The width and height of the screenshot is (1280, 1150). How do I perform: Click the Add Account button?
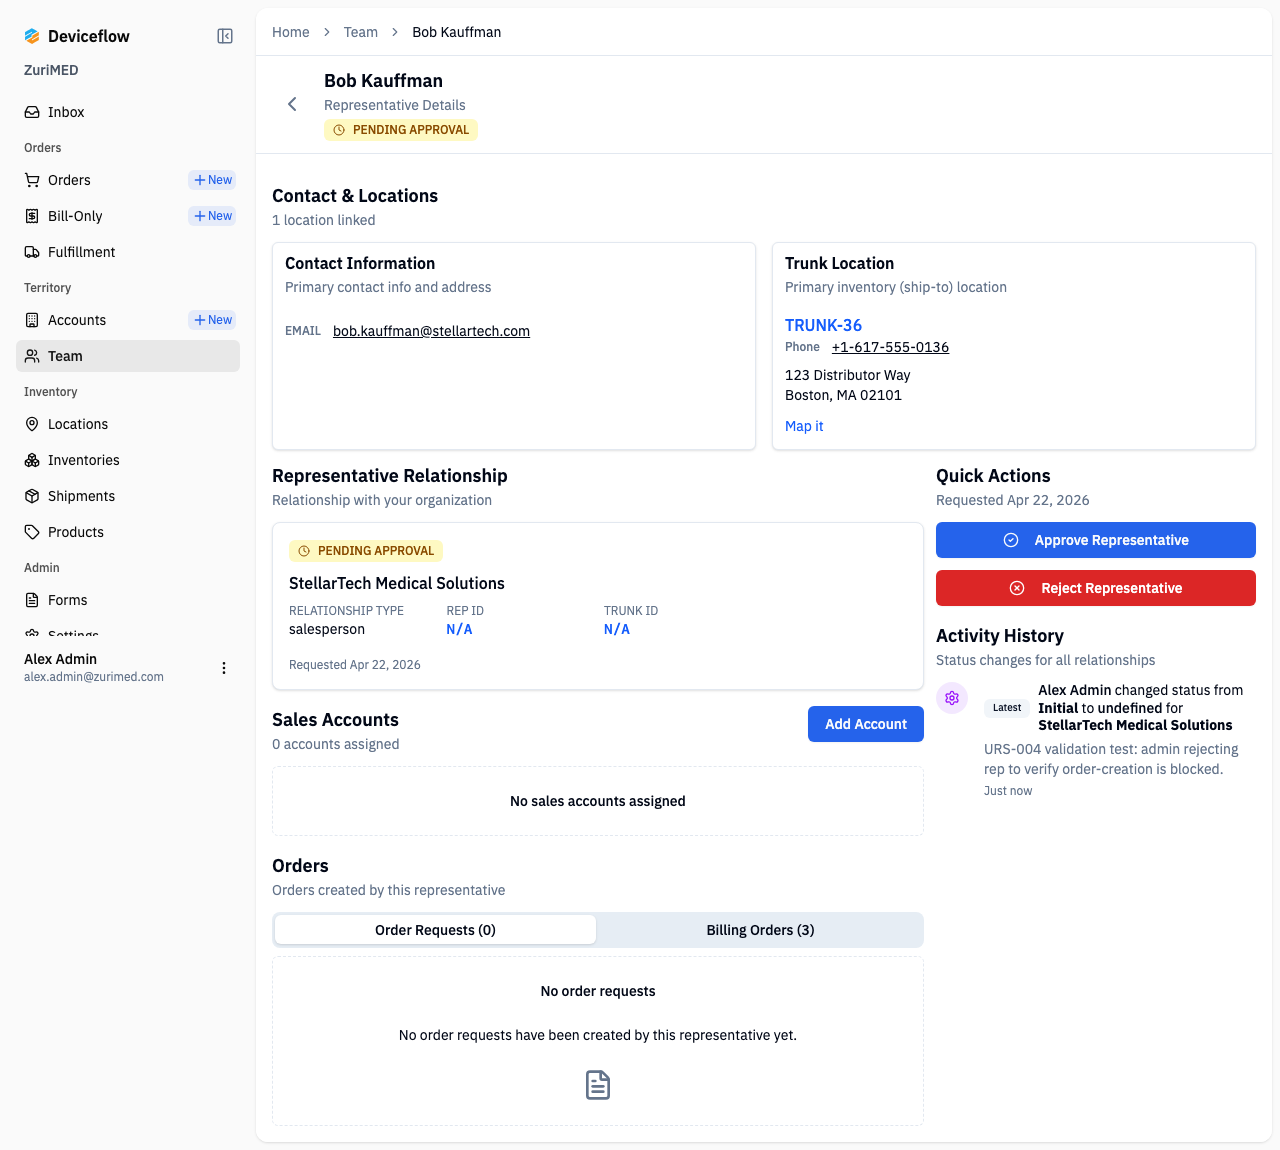point(866,724)
